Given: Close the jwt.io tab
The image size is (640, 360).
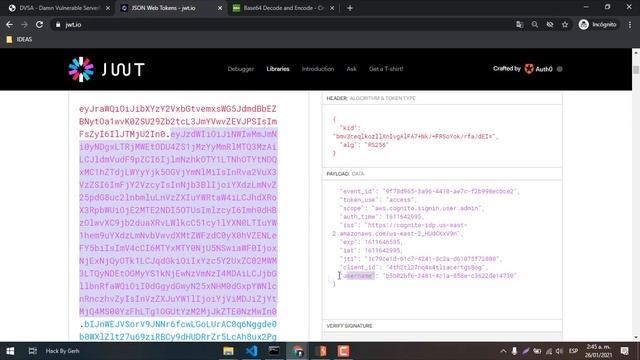Looking at the screenshot, I should 220,8.
